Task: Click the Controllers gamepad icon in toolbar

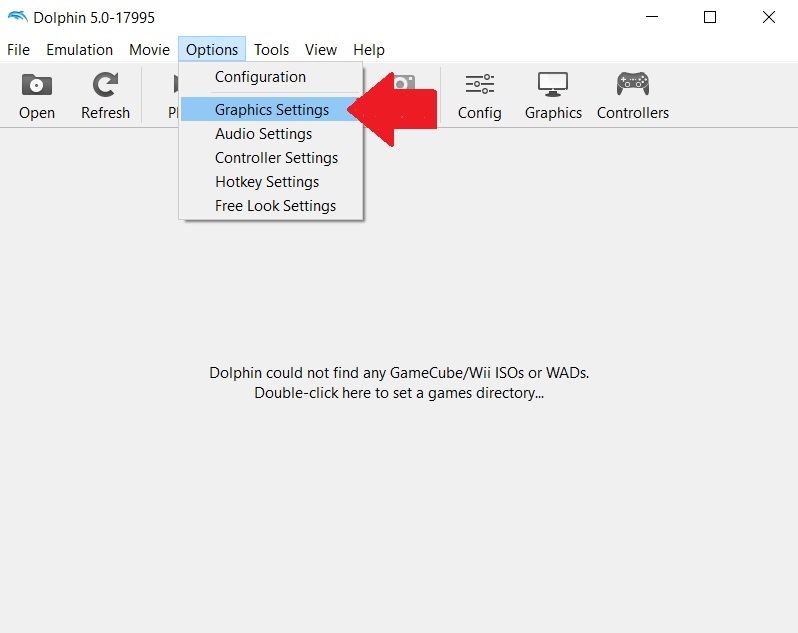Action: [x=632, y=86]
